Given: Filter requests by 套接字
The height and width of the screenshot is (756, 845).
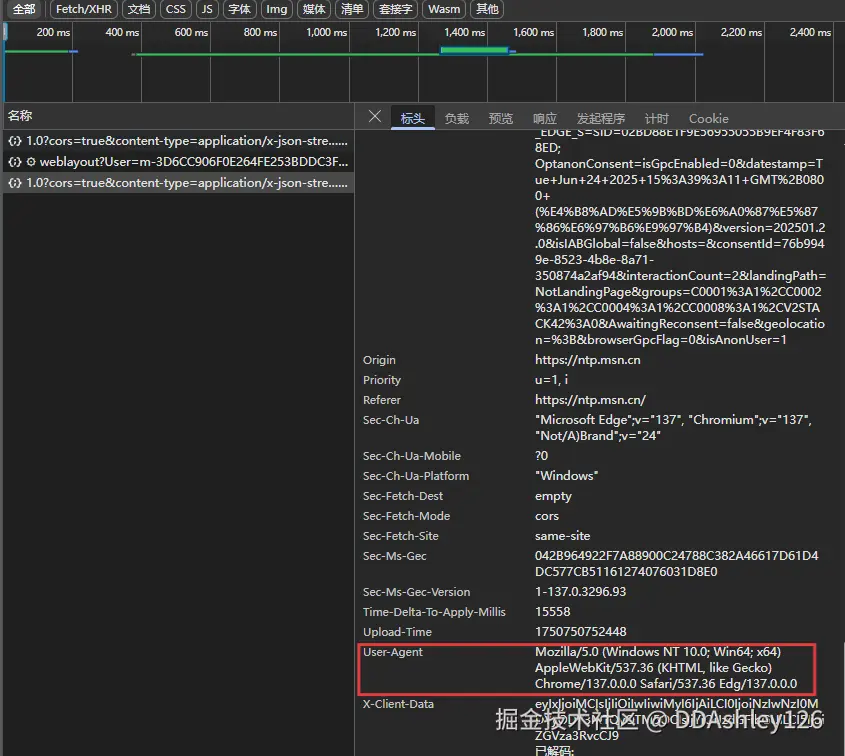Looking at the screenshot, I should pyautogui.click(x=395, y=9).
